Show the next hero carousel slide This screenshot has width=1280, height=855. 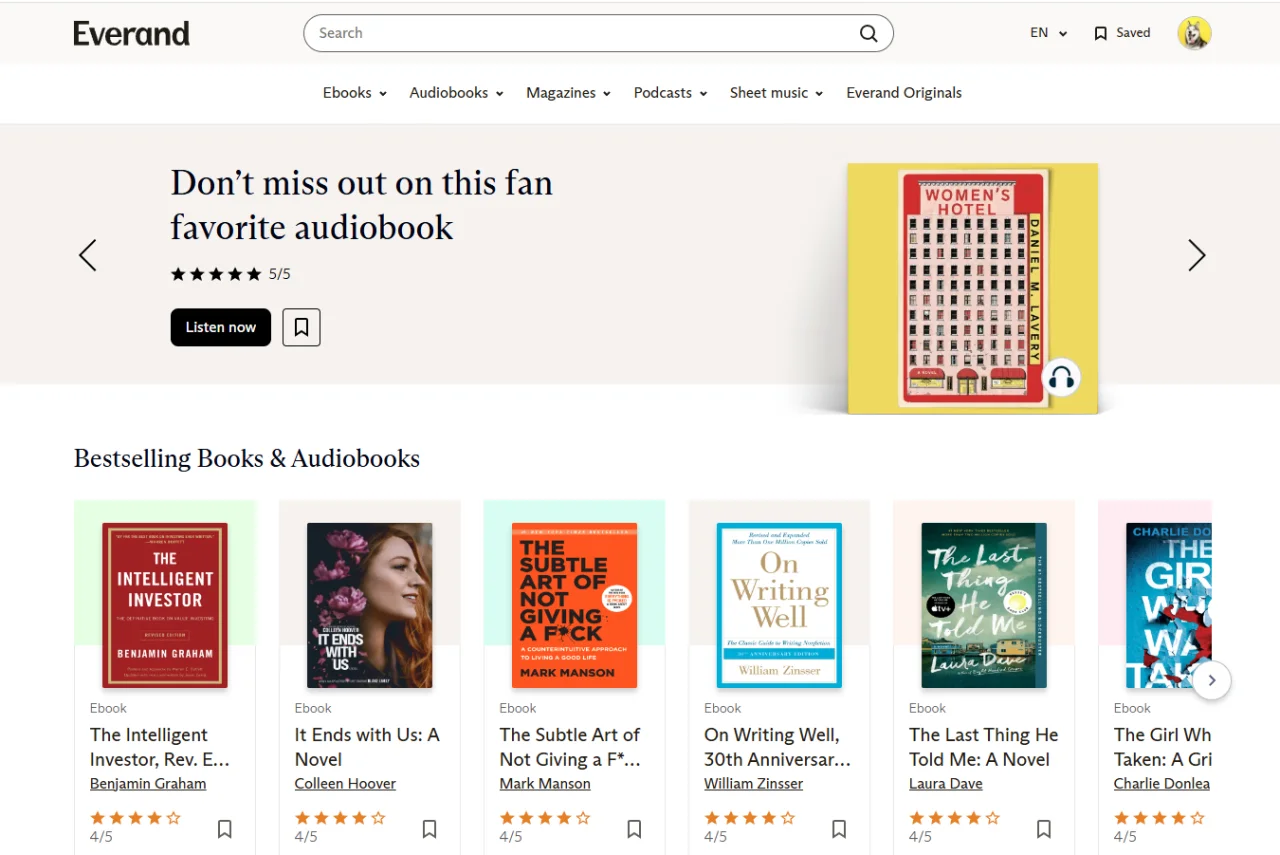(1196, 255)
